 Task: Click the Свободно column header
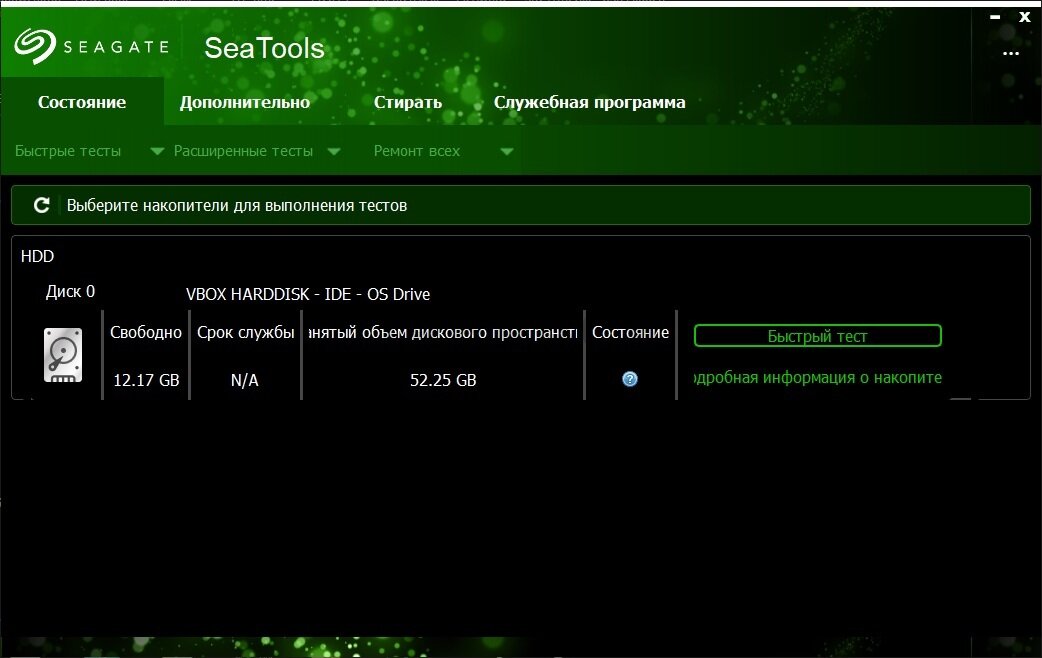[x=146, y=332]
